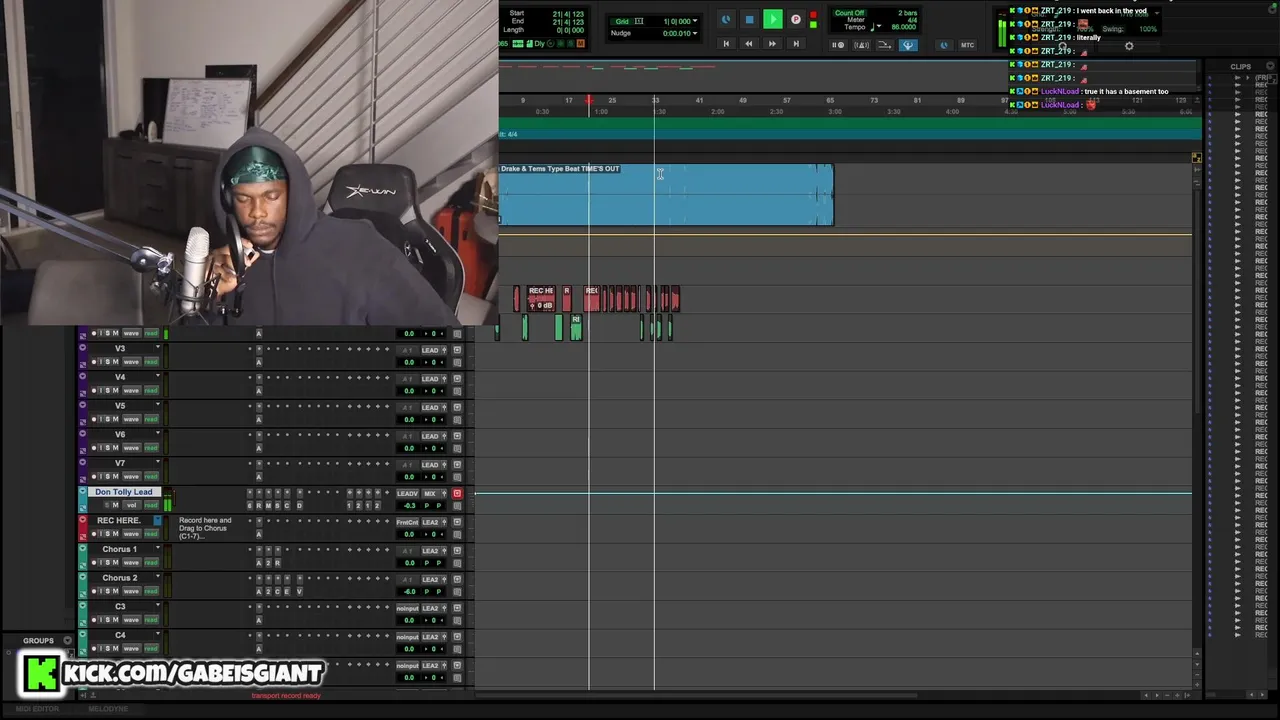Click the FrntCnt input selector on REC HERE.
This screenshot has width=1280, height=720.
(x=407, y=522)
